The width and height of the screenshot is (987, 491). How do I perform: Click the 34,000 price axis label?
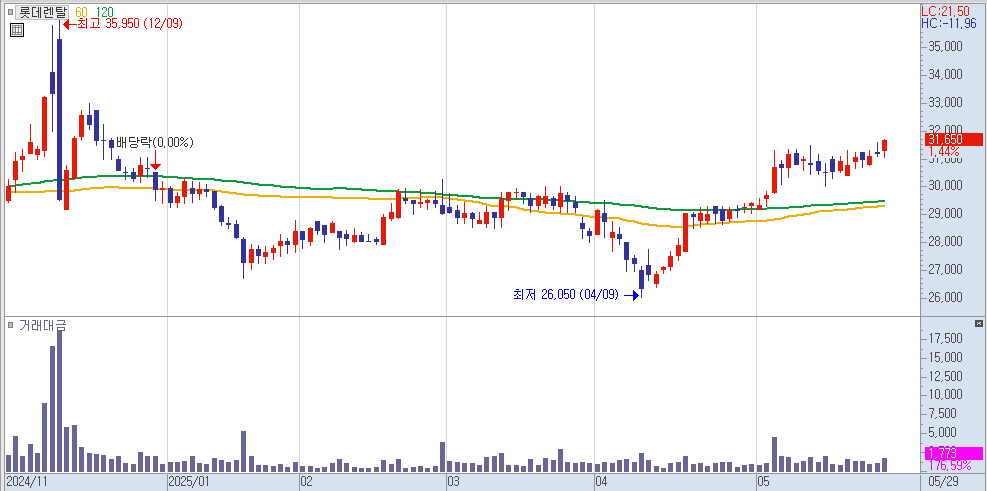[945, 74]
